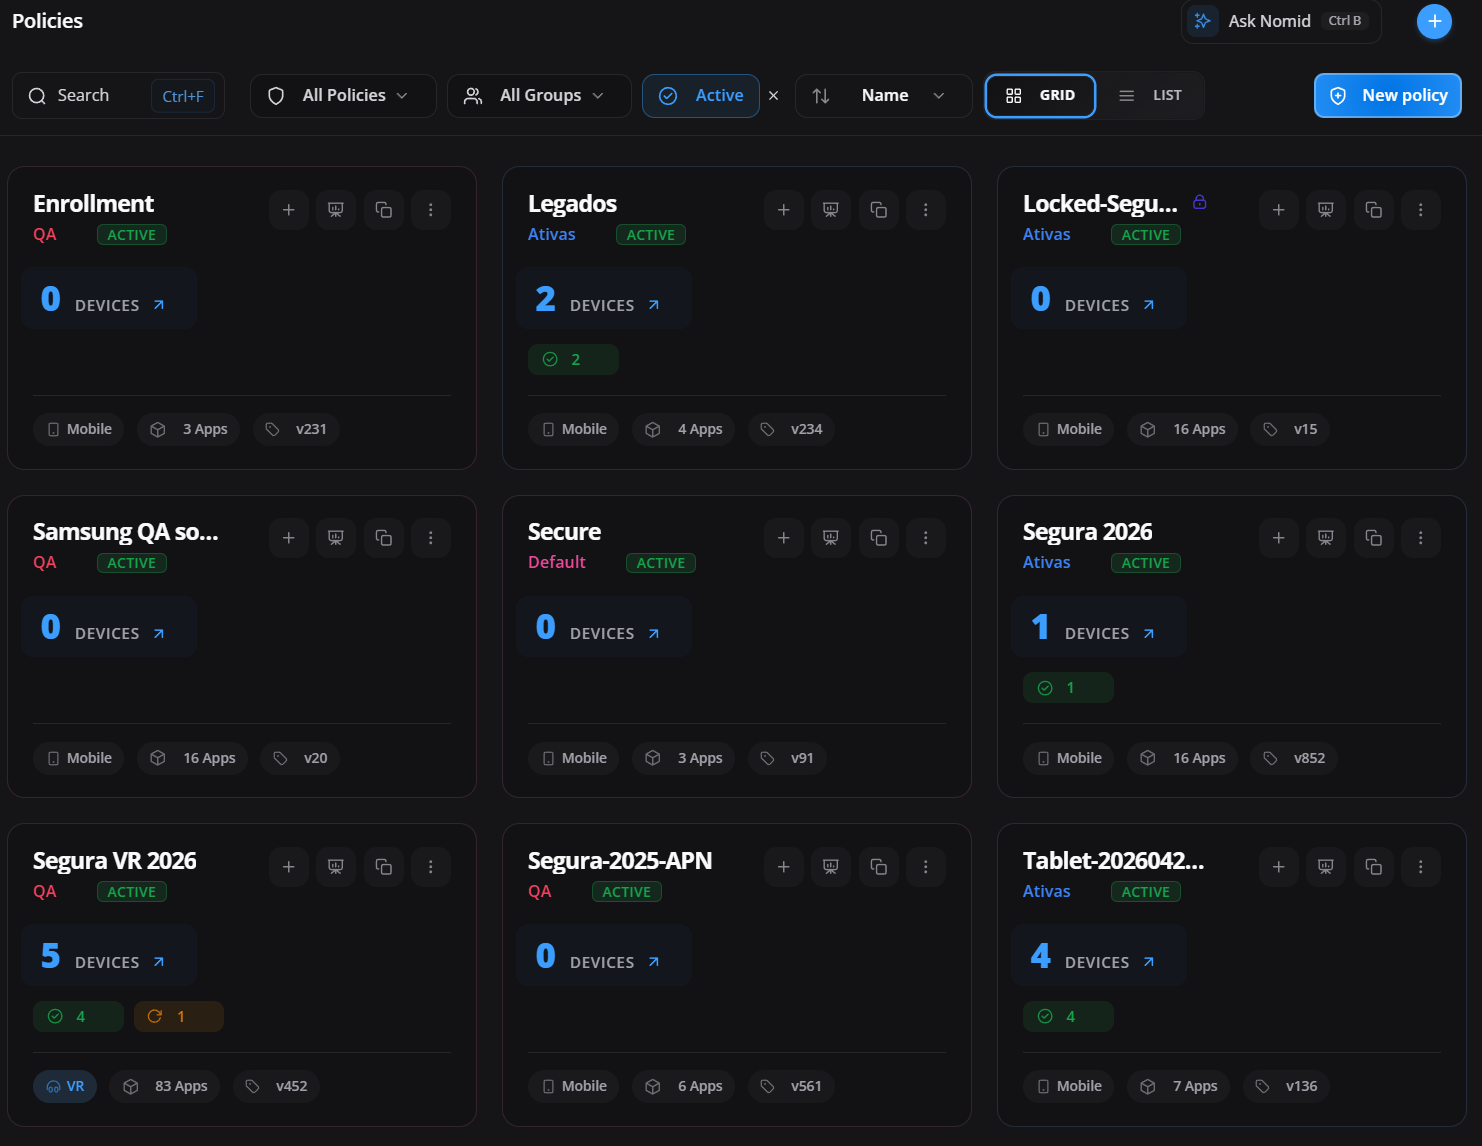The height and width of the screenshot is (1146, 1482).
Task: Click the presentation icon on Legados card
Action: [x=831, y=210]
